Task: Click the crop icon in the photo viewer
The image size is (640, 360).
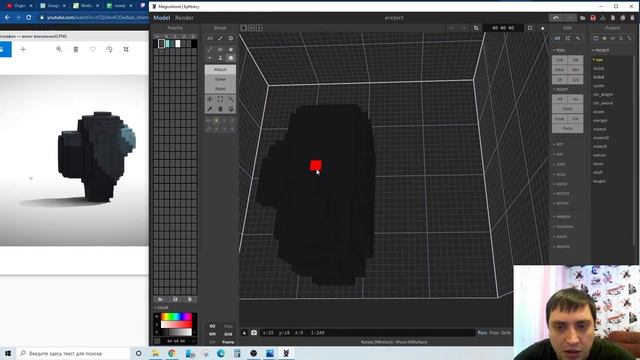Action: [x=126, y=49]
